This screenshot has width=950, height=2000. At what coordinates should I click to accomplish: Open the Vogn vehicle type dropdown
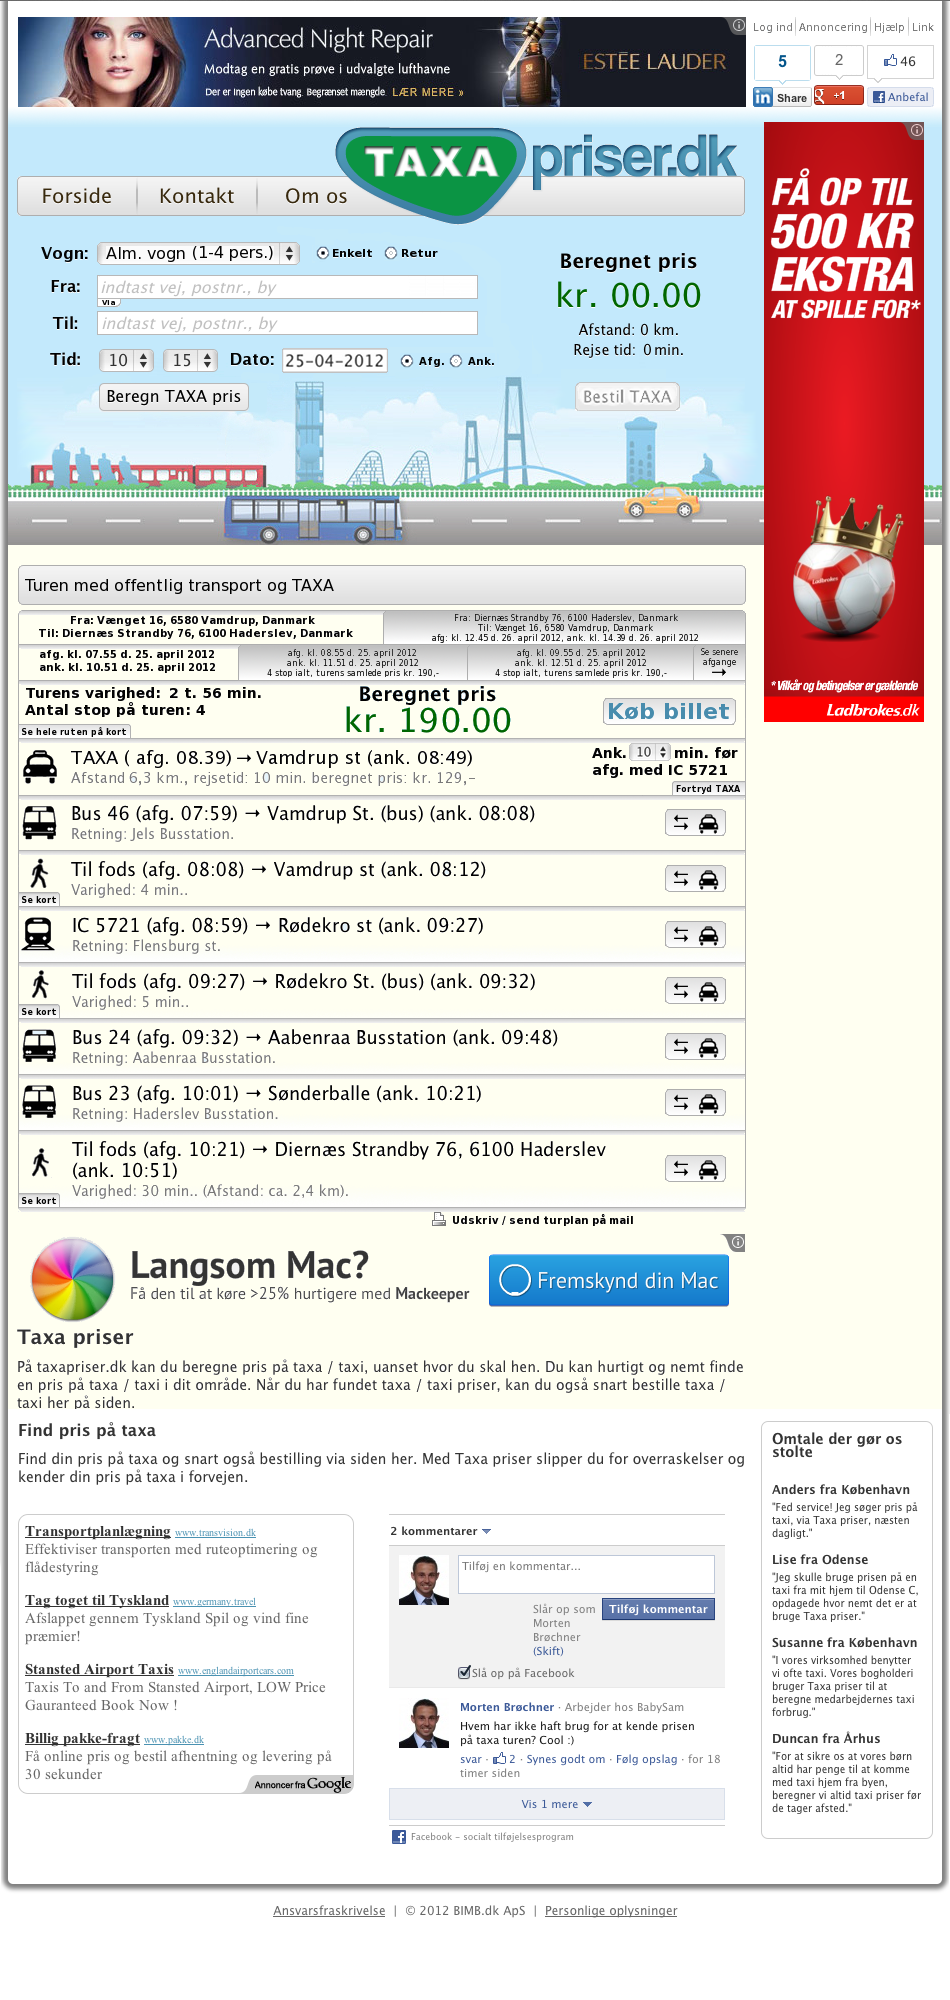coord(202,253)
